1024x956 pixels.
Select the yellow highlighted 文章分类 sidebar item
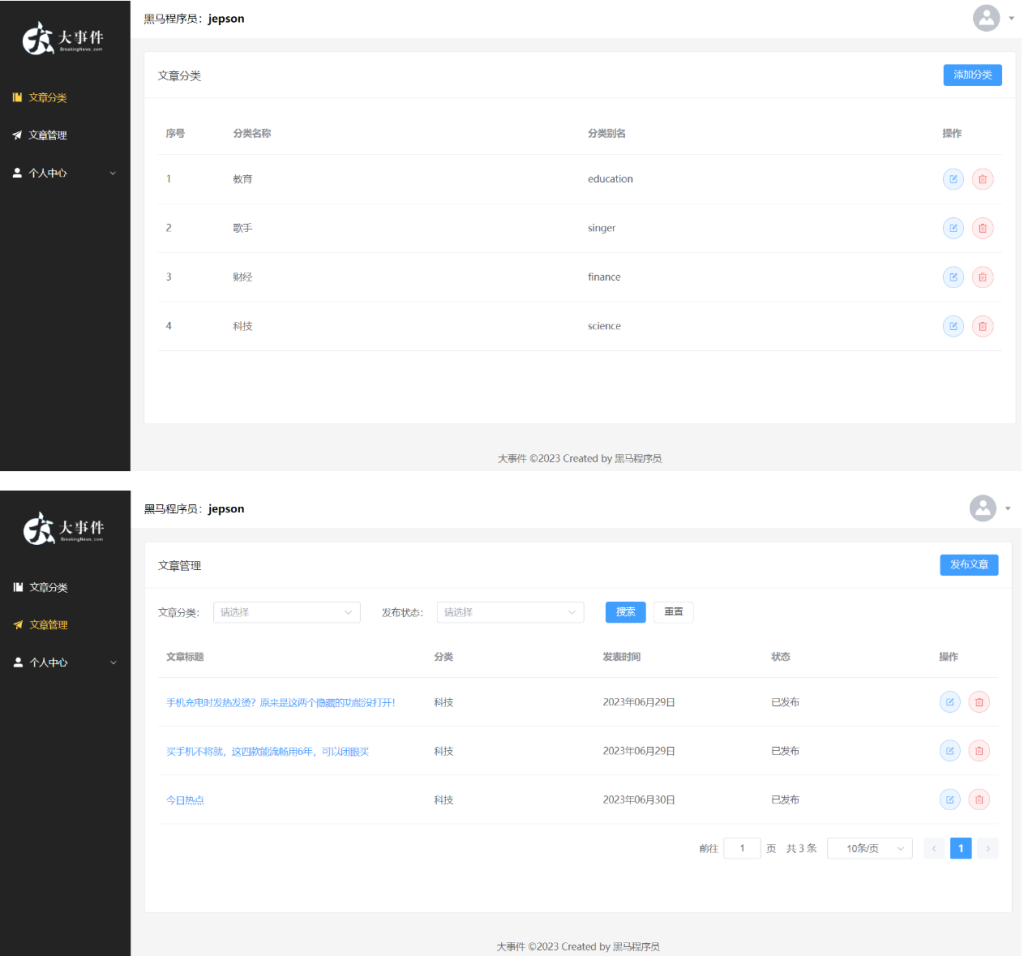tap(48, 98)
